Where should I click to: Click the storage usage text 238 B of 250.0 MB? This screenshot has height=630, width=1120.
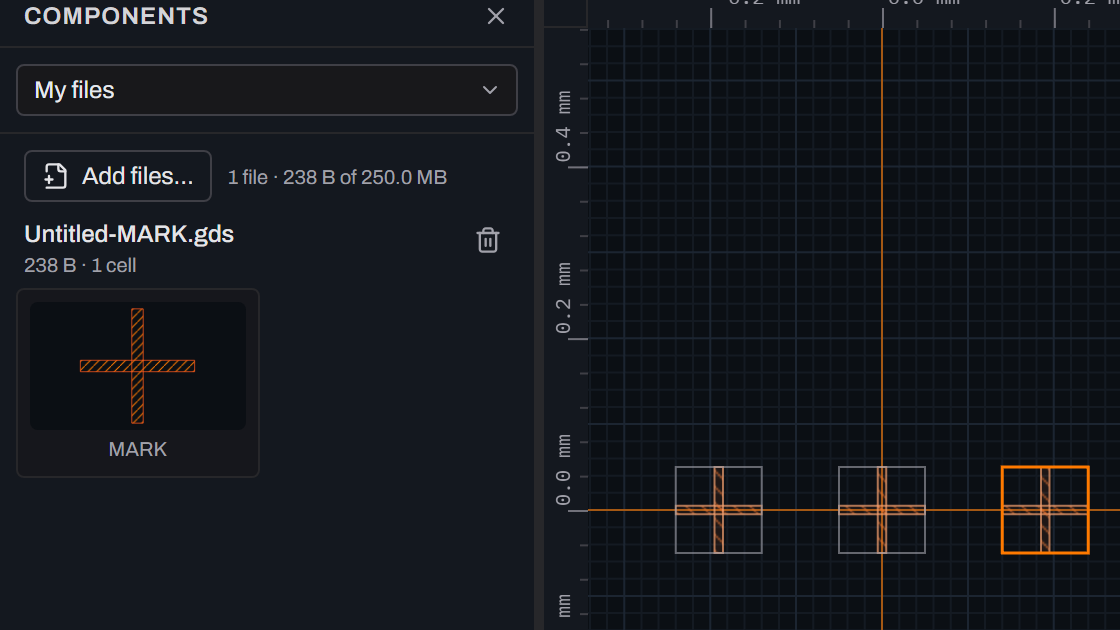coord(365,177)
